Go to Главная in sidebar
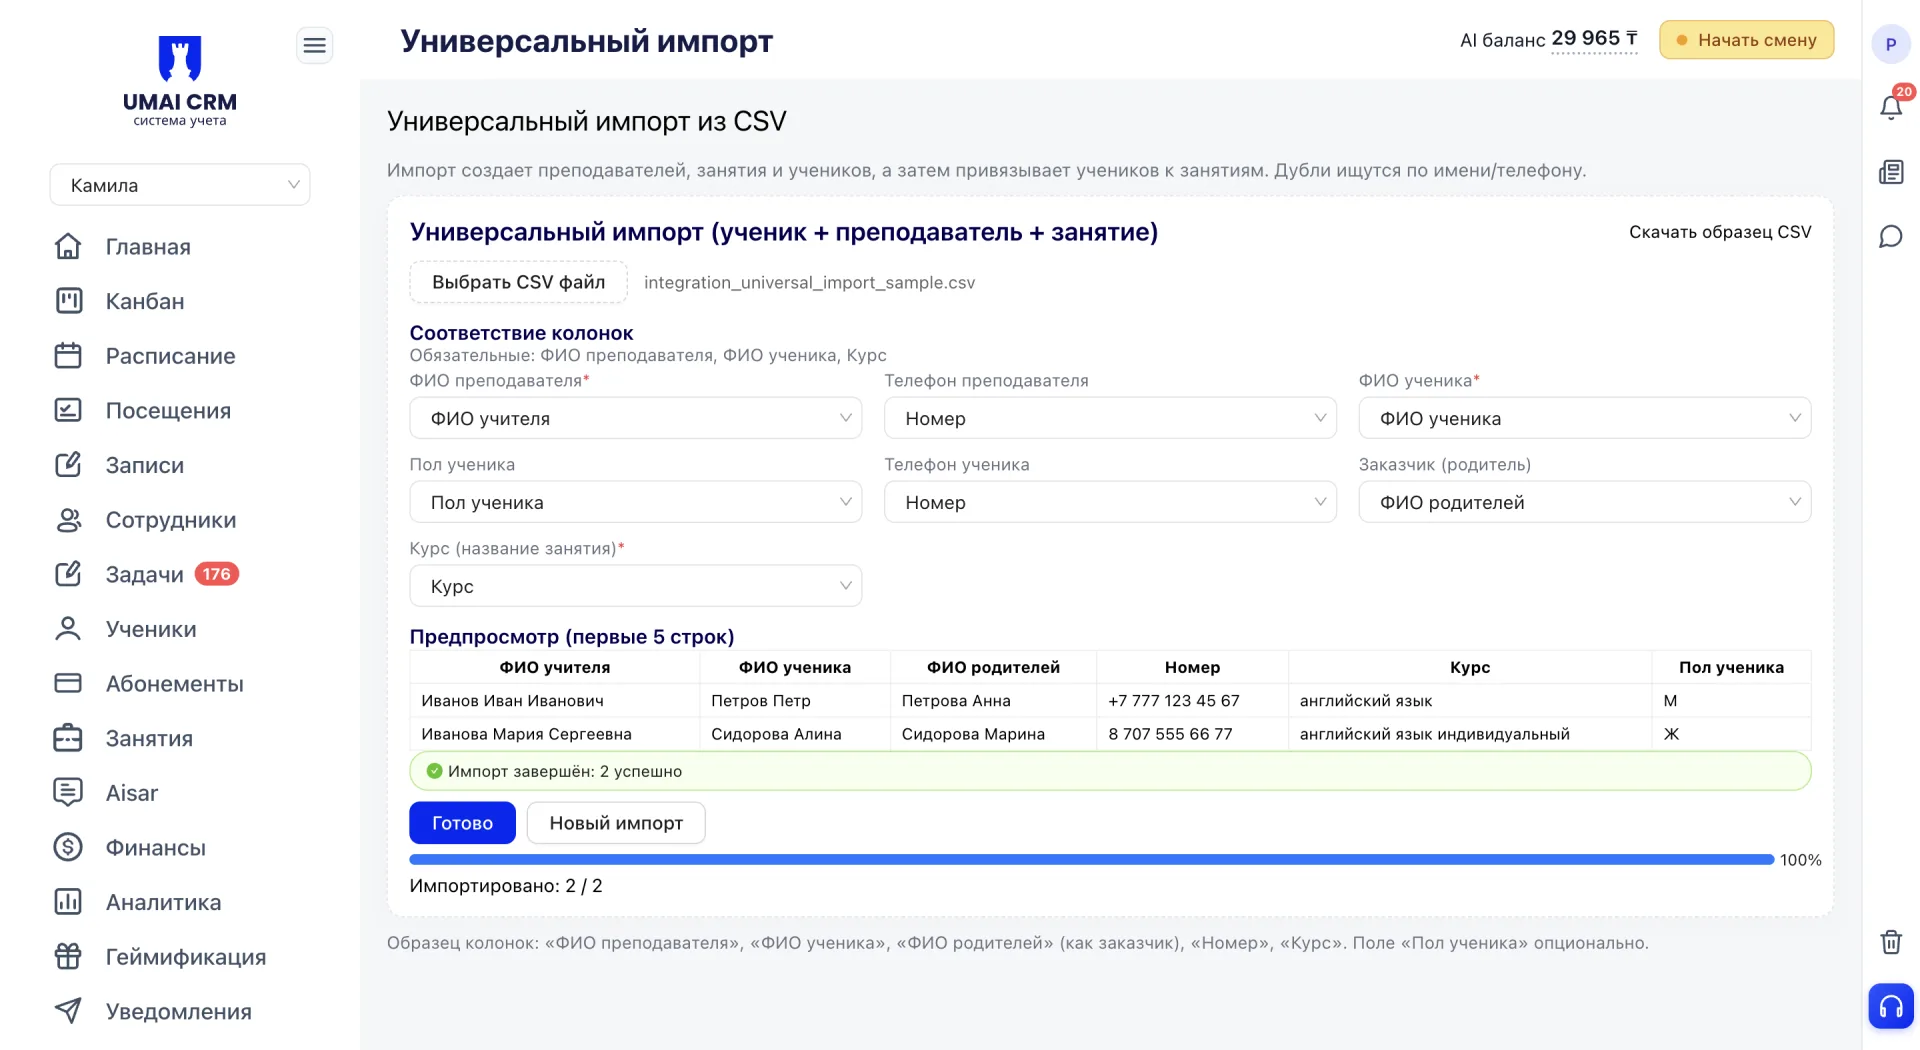The height and width of the screenshot is (1050, 1920). (148, 247)
